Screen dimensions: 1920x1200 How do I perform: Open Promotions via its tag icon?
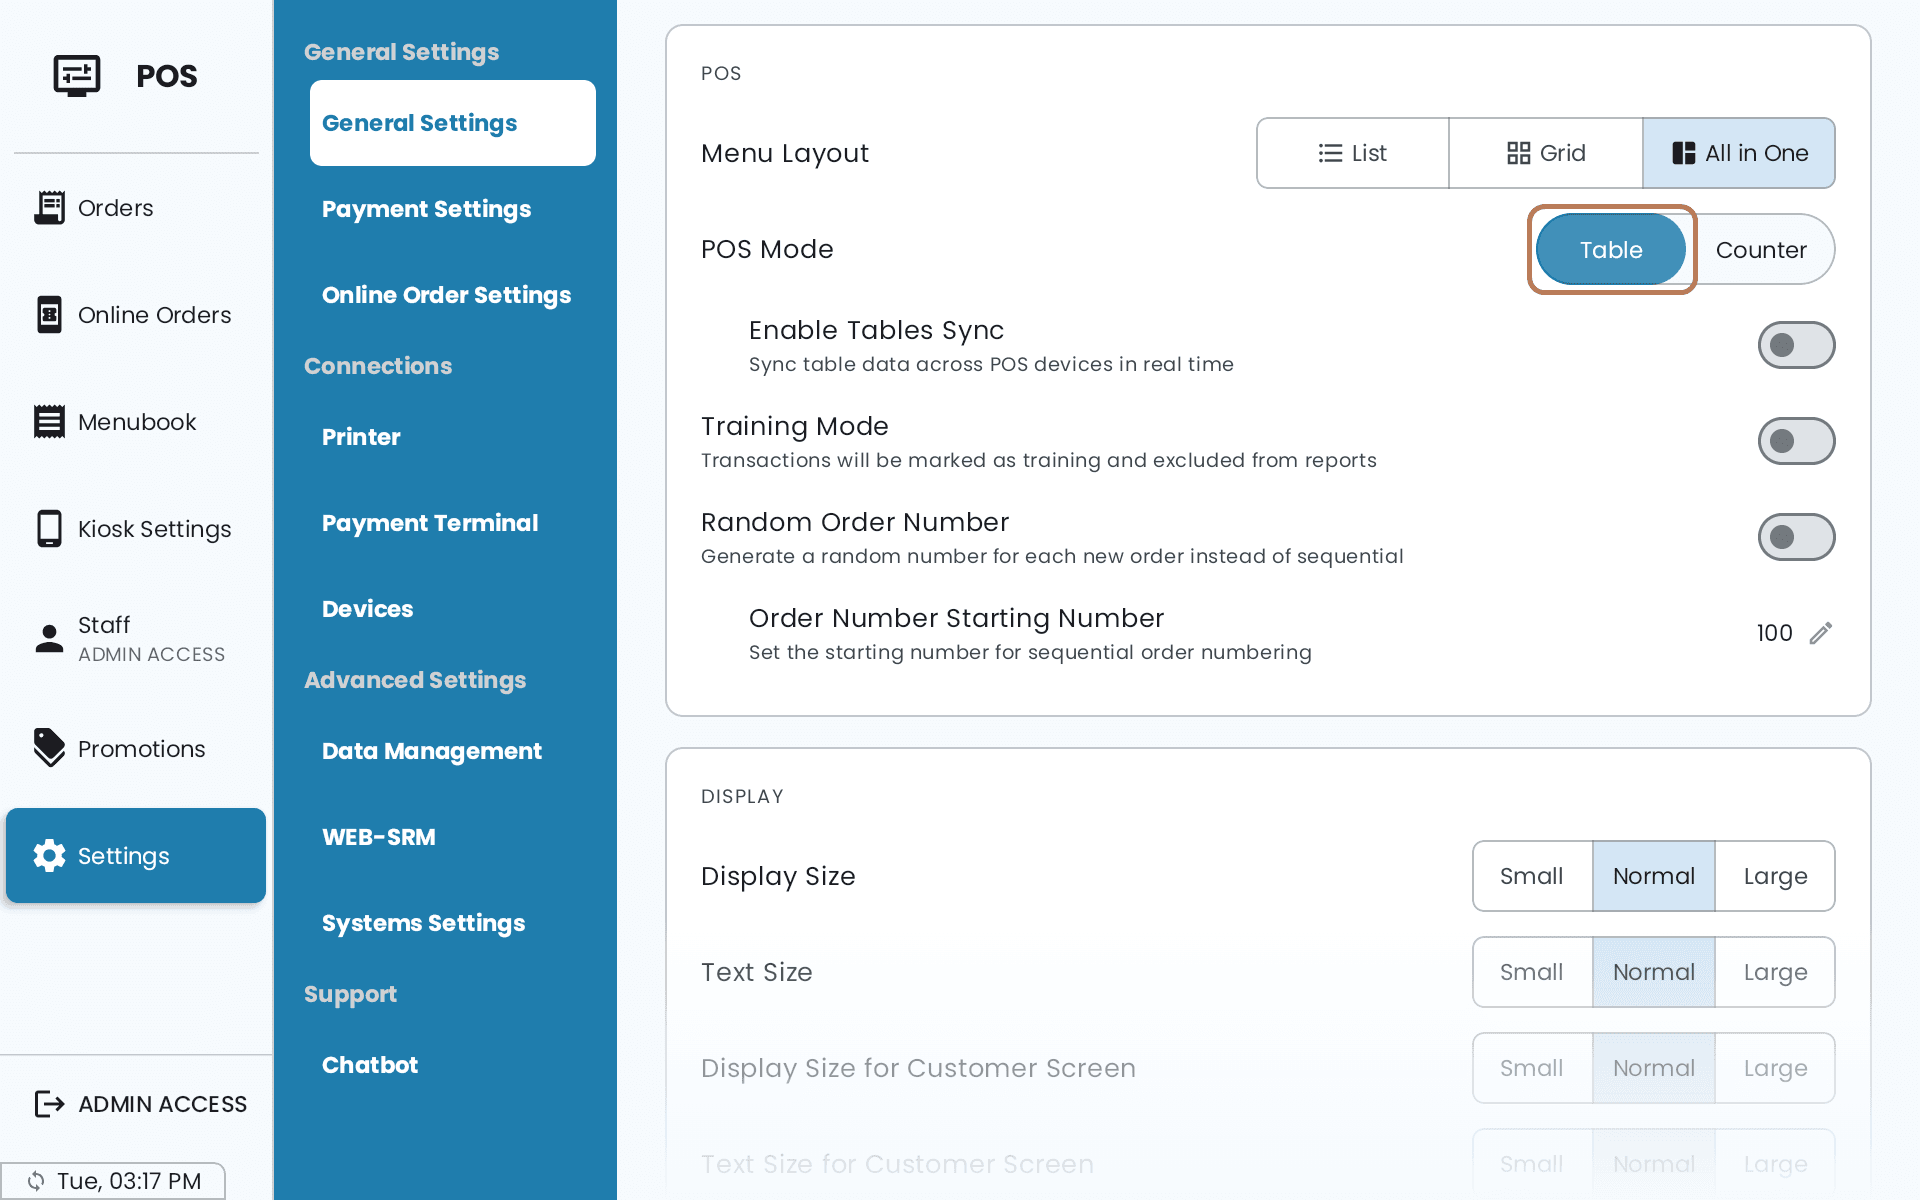point(49,748)
